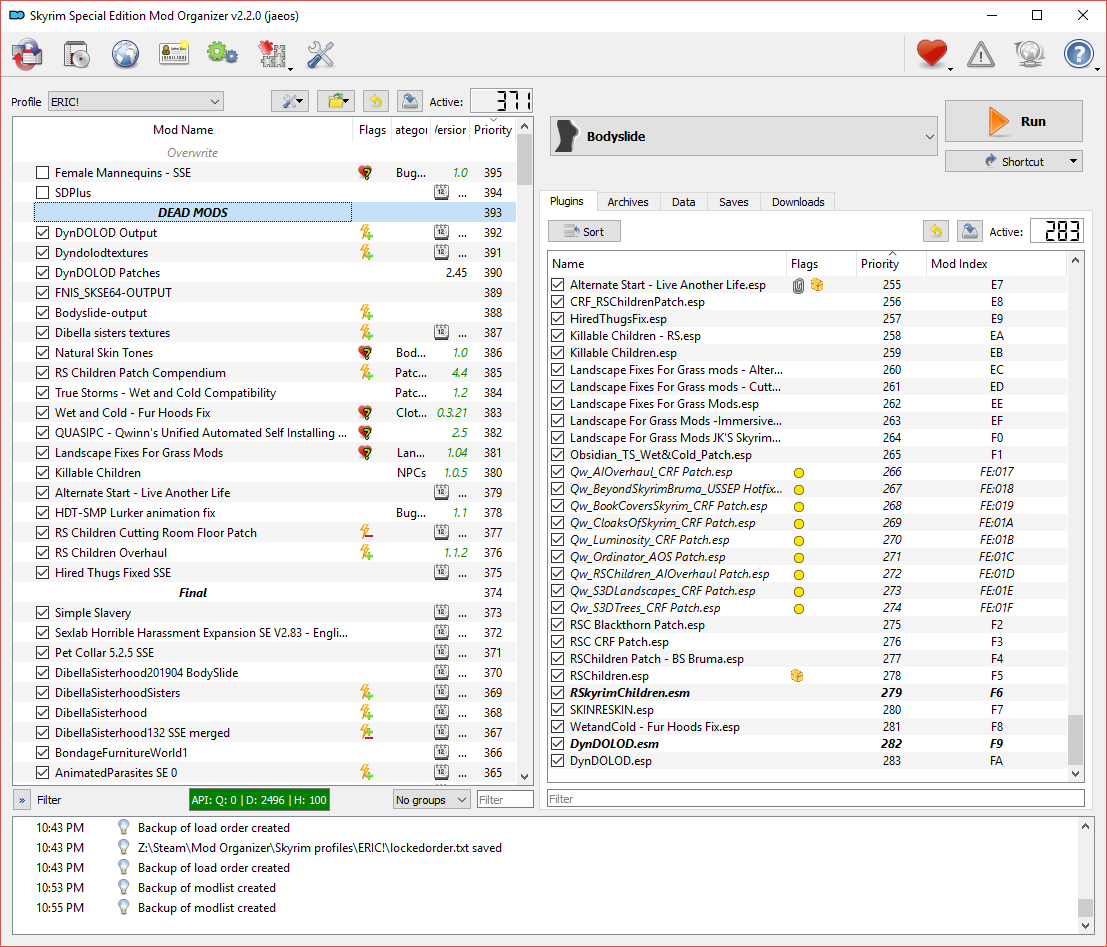Click notes icon in SDPlus row
The image size is (1107, 947).
tap(441, 192)
